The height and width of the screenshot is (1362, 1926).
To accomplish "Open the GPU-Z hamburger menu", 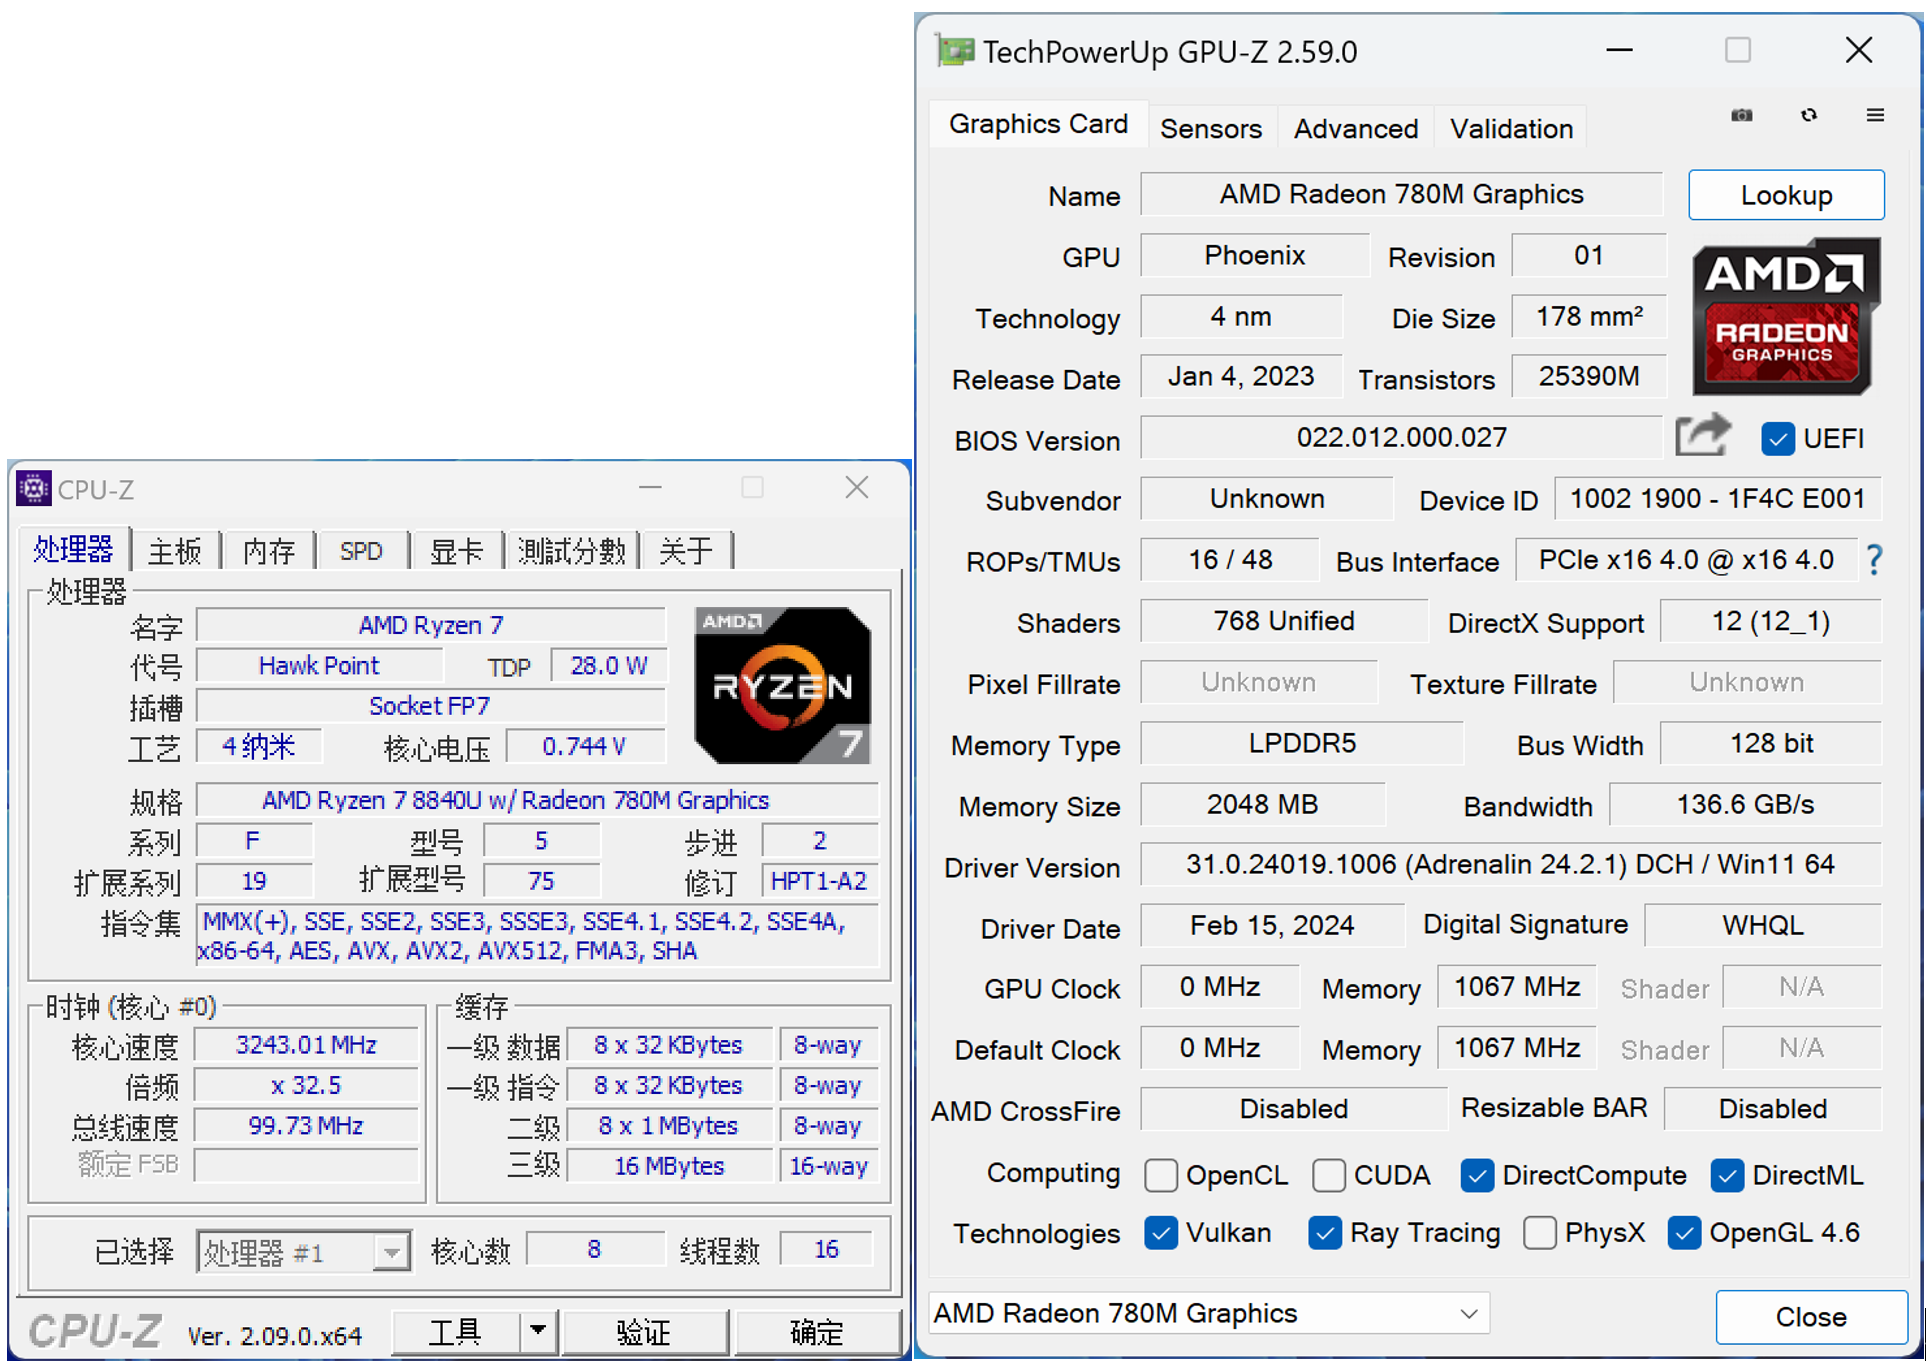I will tap(1875, 116).
